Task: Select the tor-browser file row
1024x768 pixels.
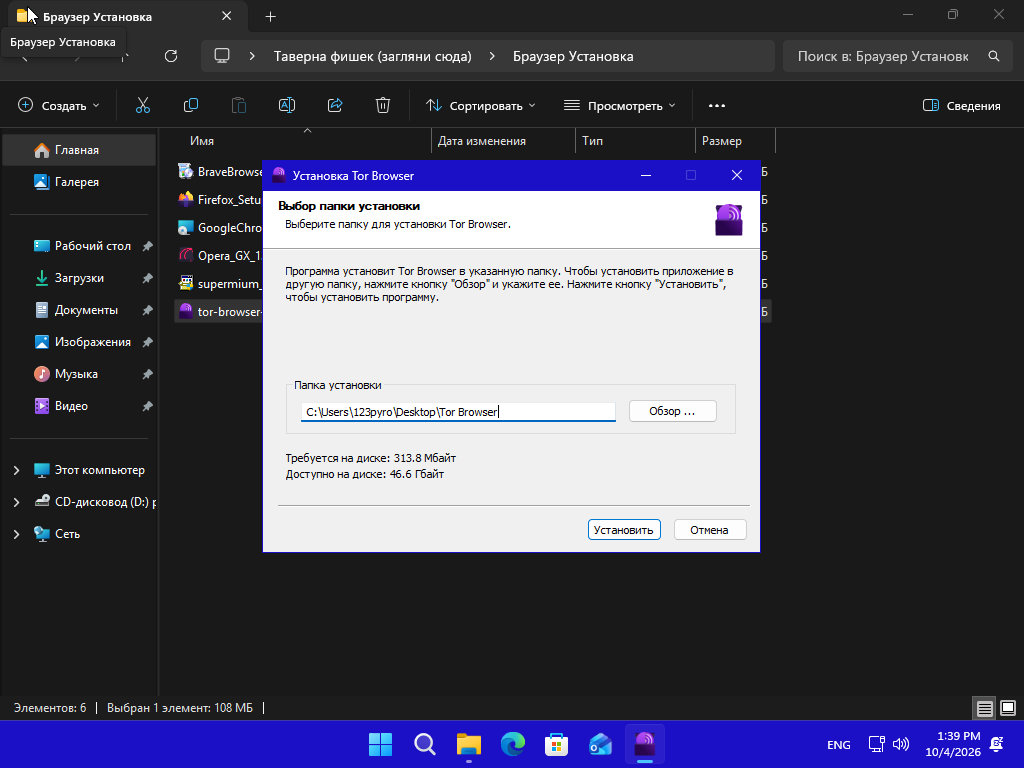Action: tap(218, 312)
